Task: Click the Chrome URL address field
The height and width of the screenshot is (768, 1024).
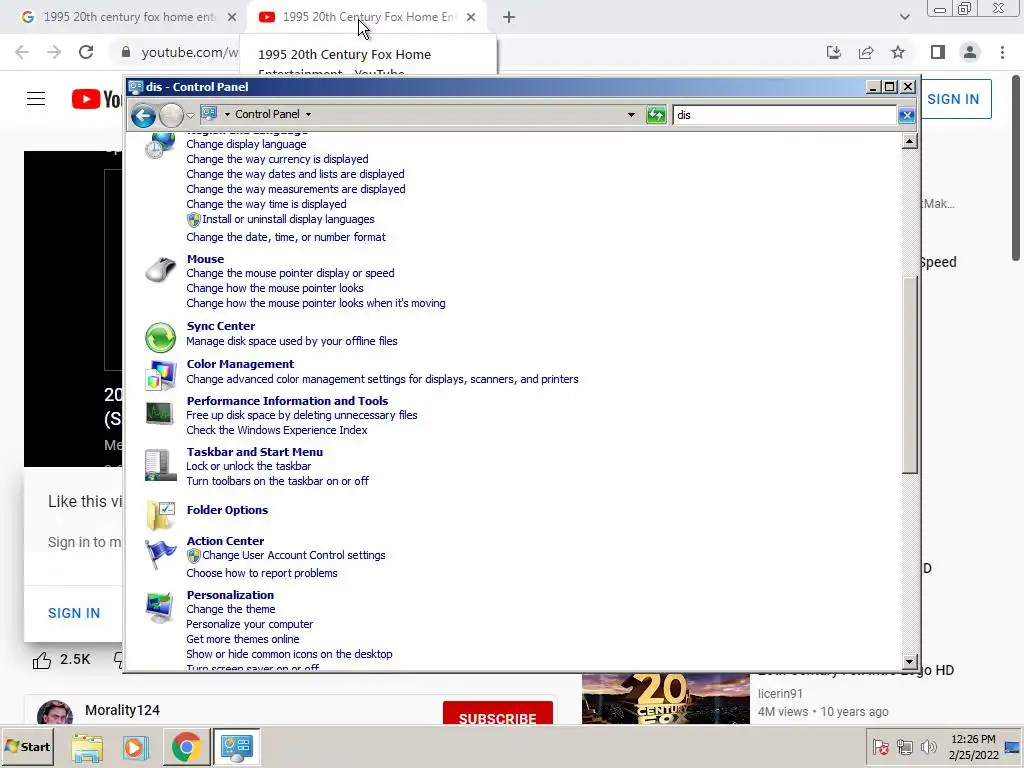Action: click(x=189, y=52)
